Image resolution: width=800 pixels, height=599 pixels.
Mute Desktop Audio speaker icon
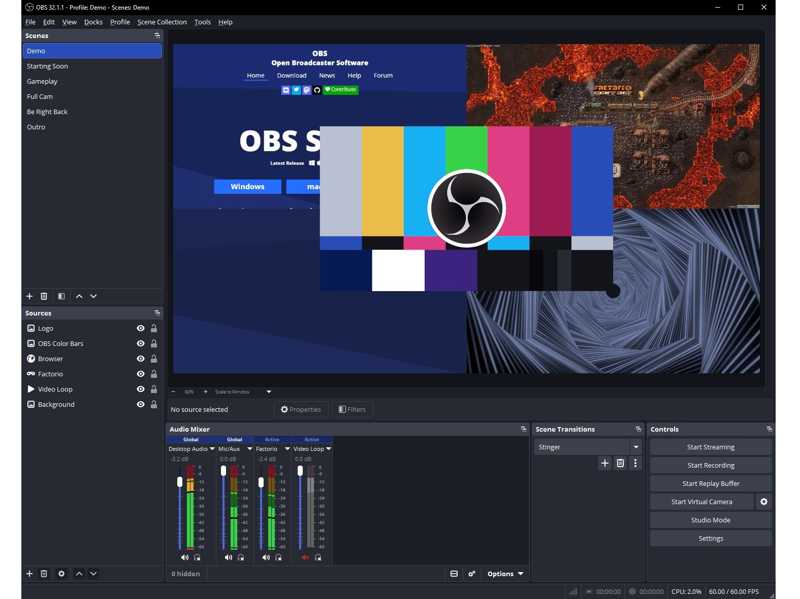(x=185, y=557)
